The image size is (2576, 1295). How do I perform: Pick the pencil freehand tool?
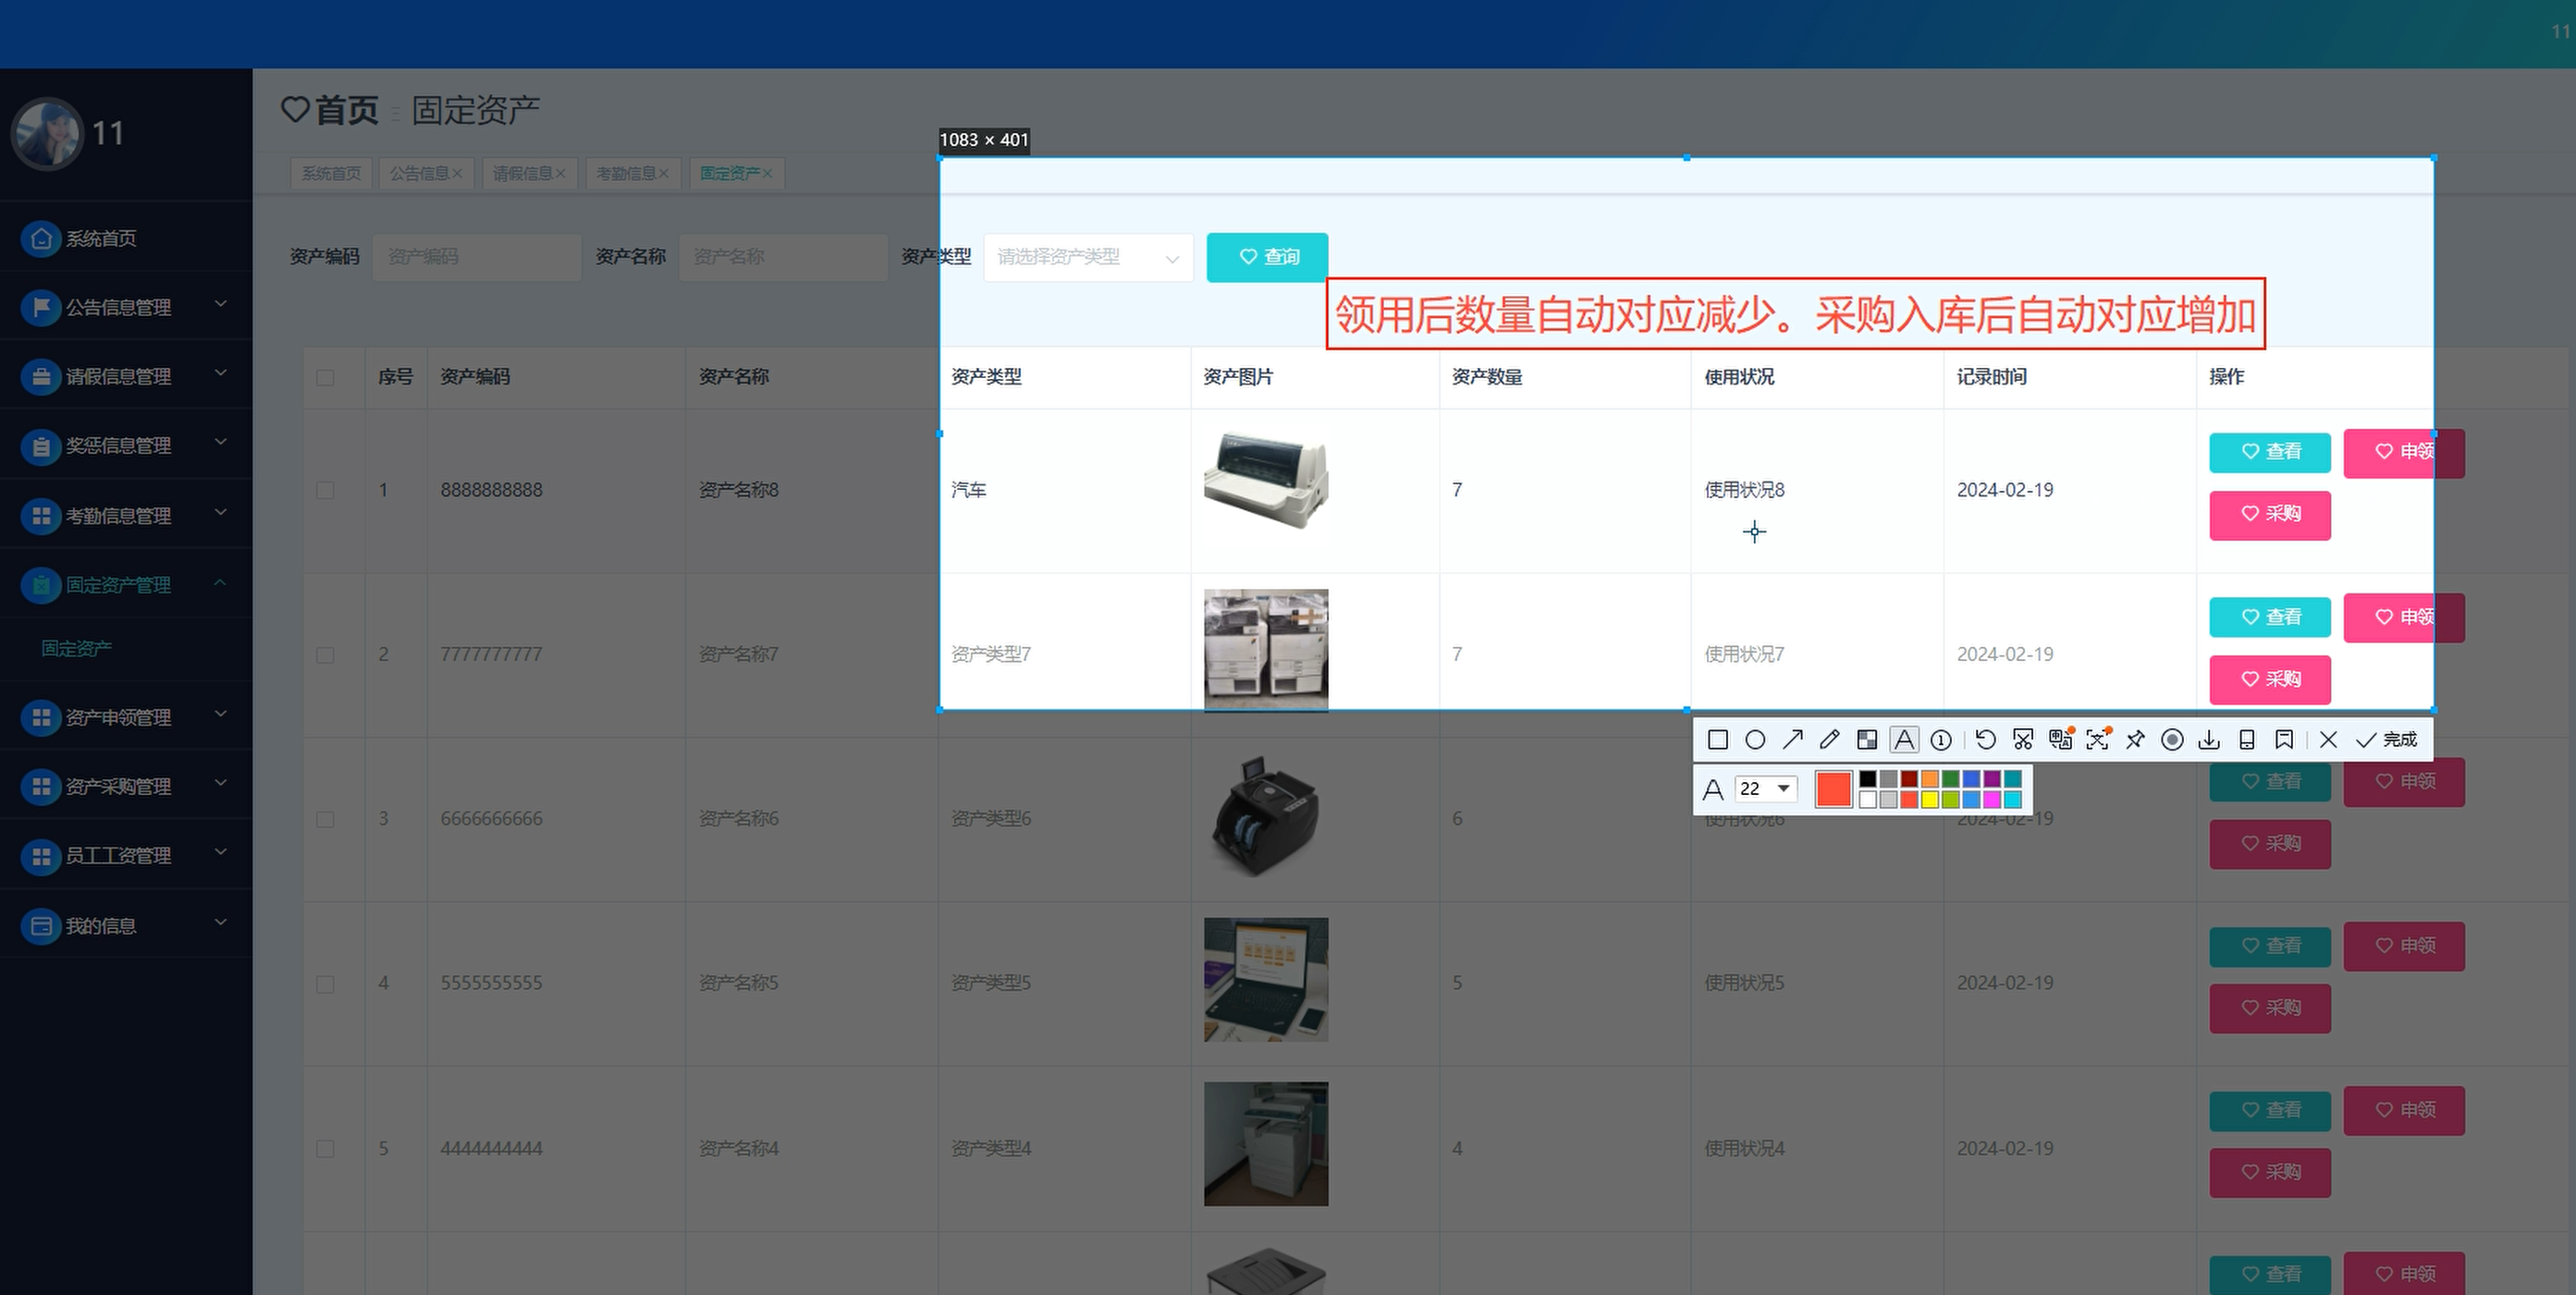pyautogui.click(x=1829, y=739)
